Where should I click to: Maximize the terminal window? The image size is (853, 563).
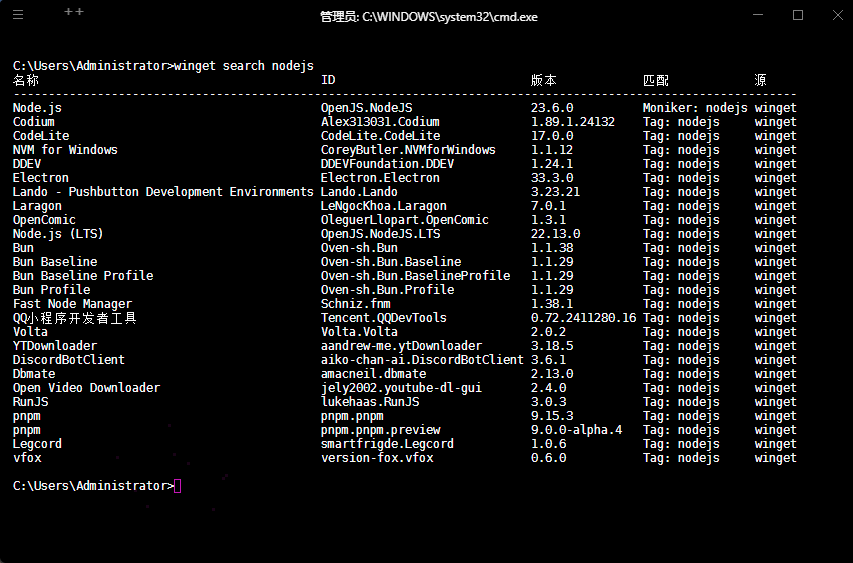(797, 15)
